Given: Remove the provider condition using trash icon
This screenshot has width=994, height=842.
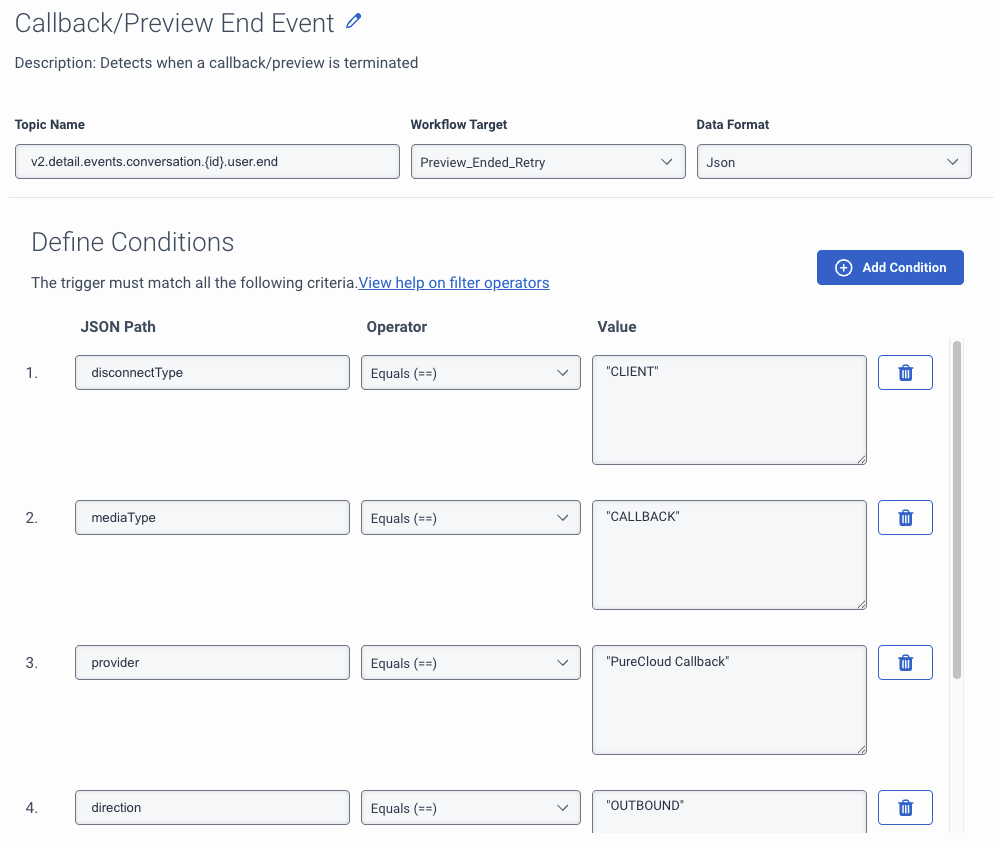Looking at the screenshot, I should tap(905, 663).
